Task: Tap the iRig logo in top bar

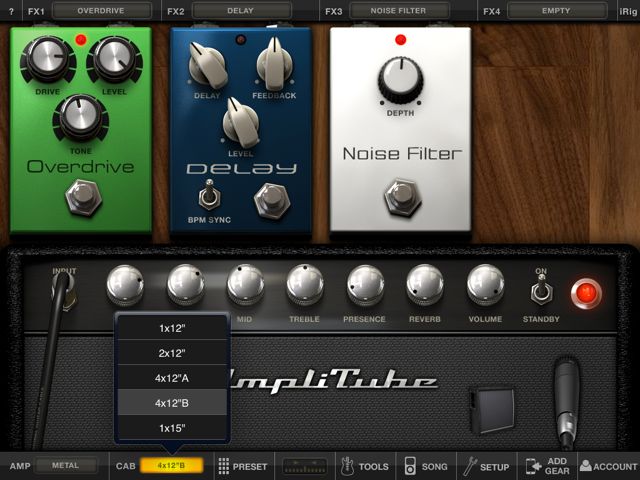Action: point(629,11)
